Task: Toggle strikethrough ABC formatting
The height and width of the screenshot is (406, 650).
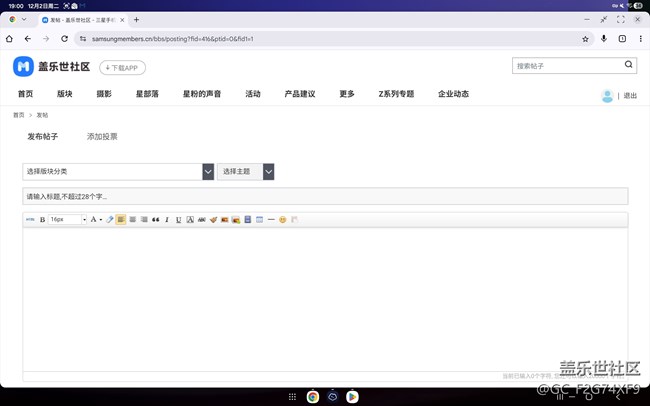Action: pos(201,219)
